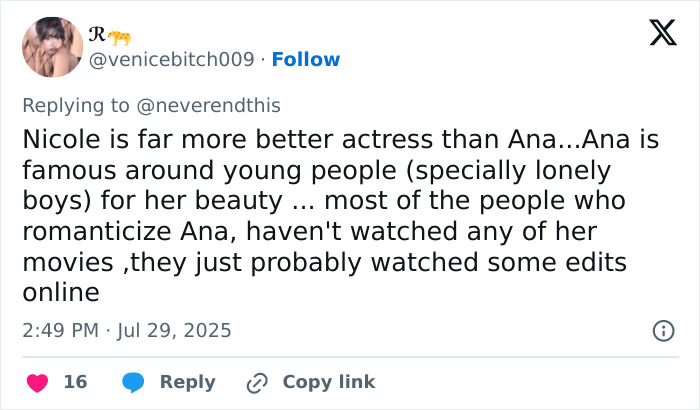Click the chain link icon
700x410 pixels.
(x=257, y=382)
